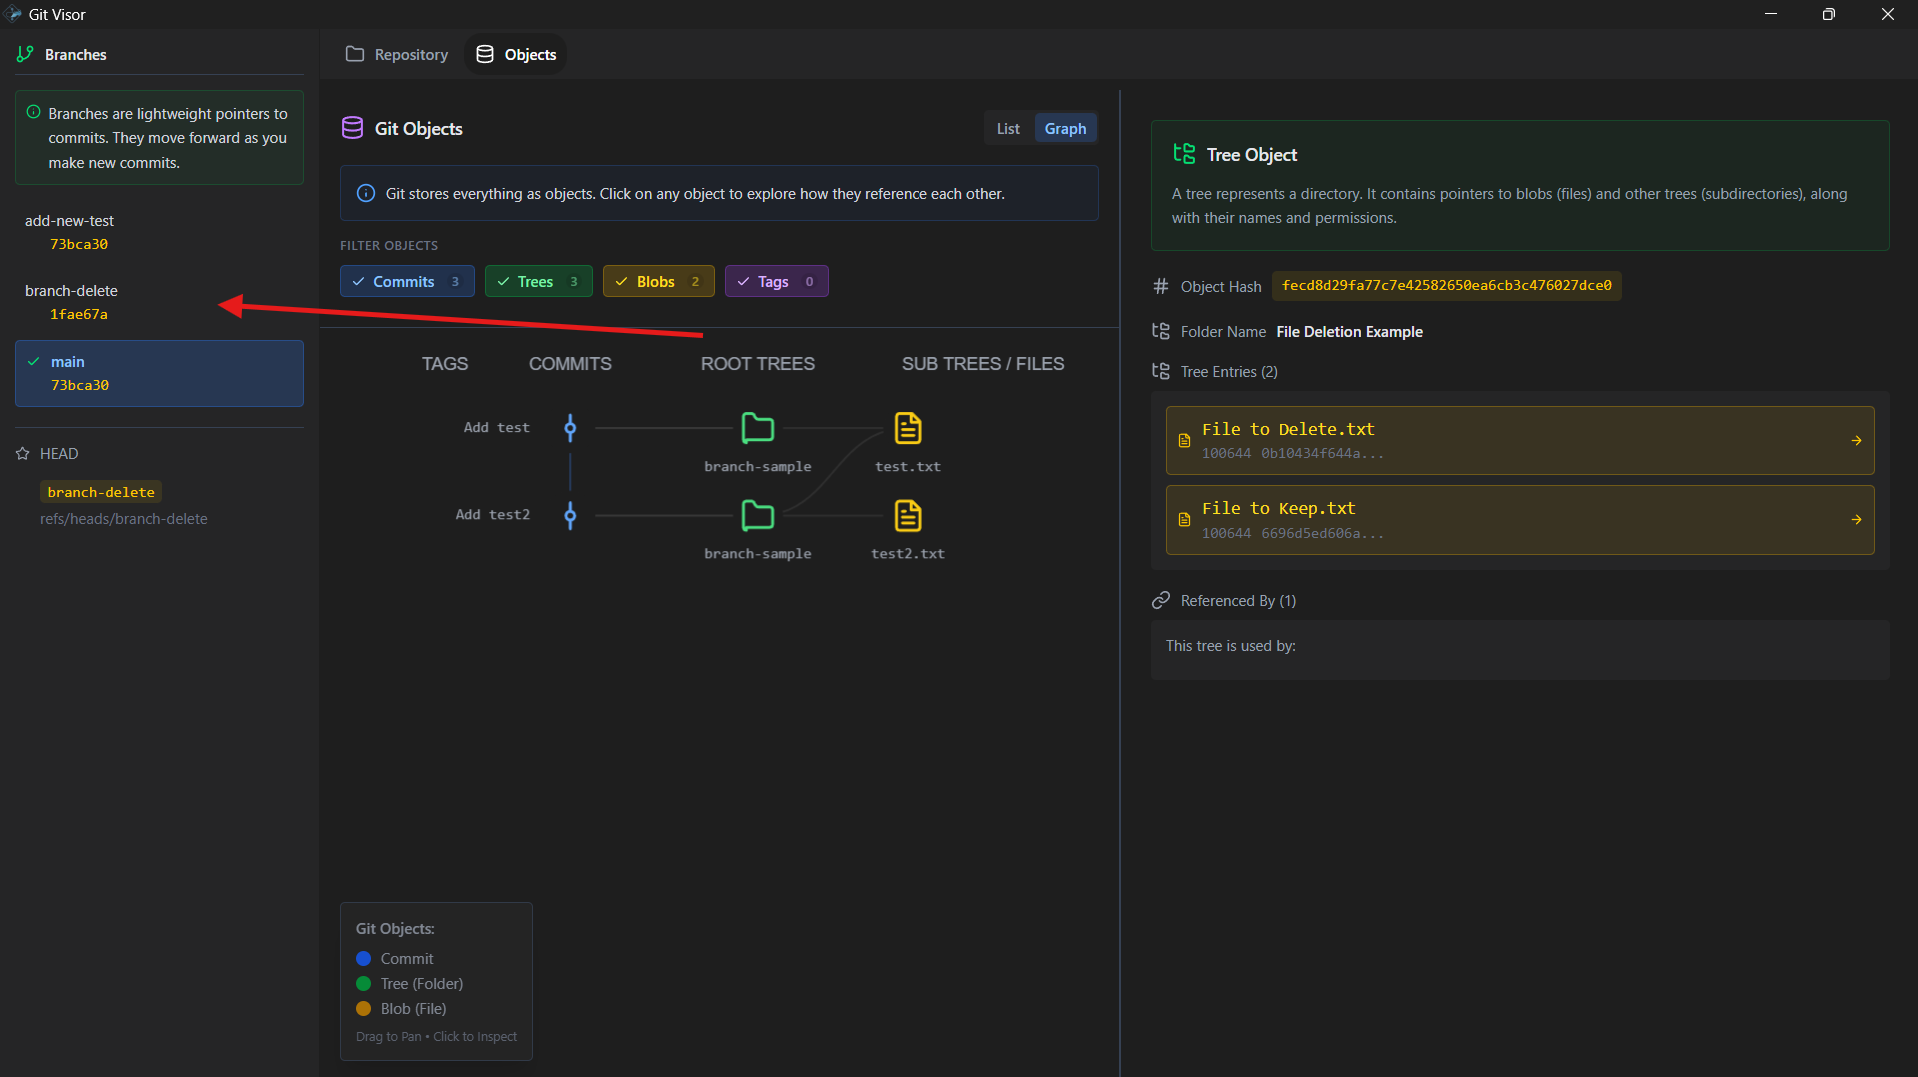Click the Tree Object header icon
The width and height of the screenshot is (1918, 1077).
[1184, 153]
